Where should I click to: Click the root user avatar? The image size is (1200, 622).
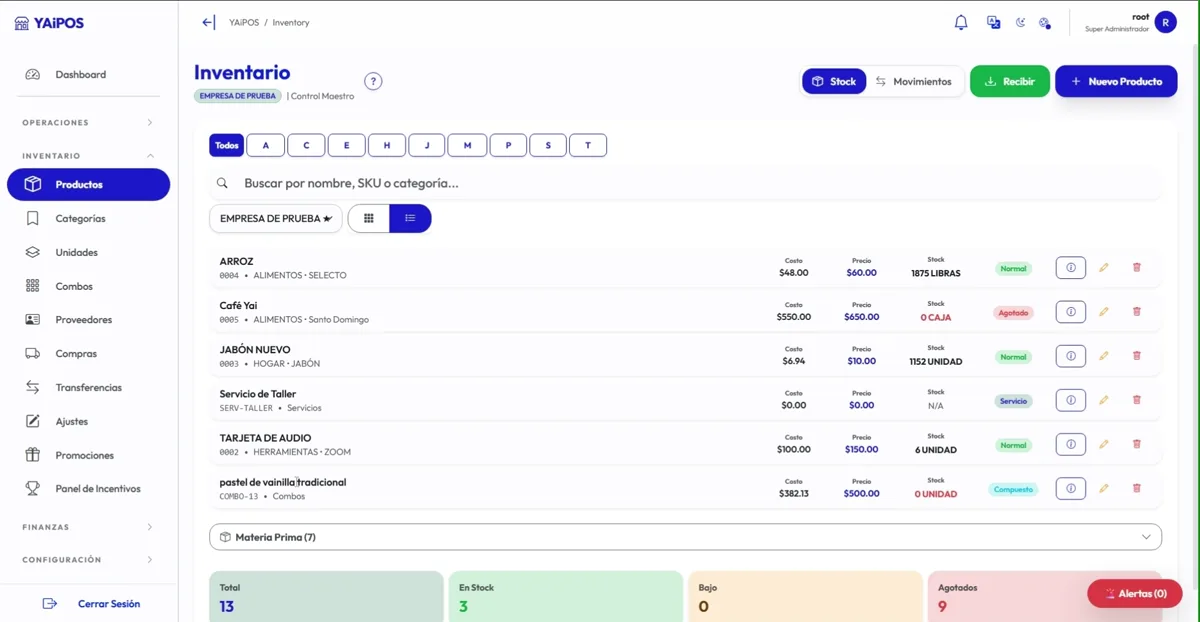[1165, 22]
